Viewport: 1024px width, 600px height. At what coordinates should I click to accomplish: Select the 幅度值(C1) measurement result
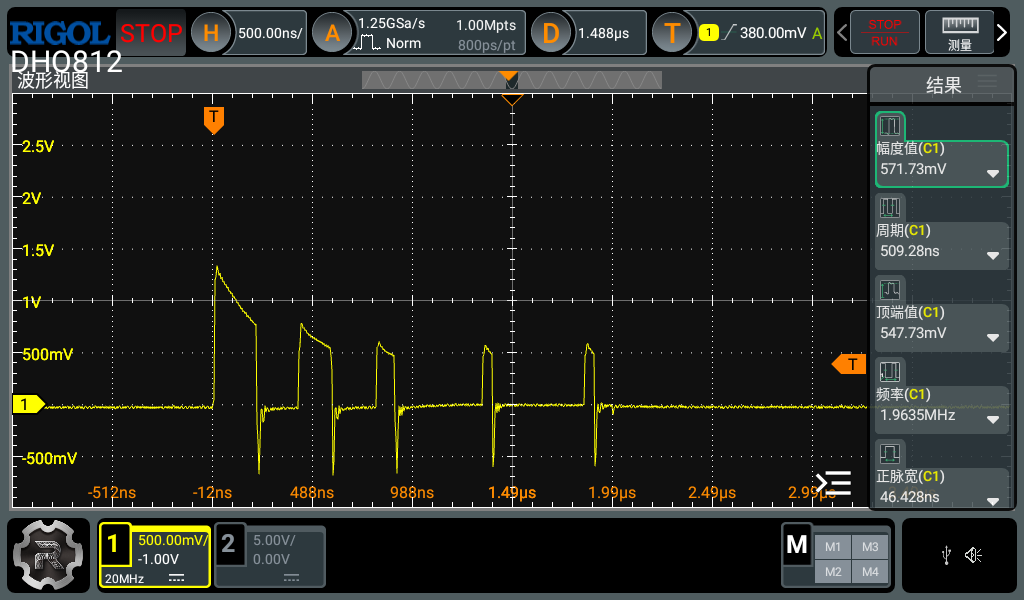942,163
